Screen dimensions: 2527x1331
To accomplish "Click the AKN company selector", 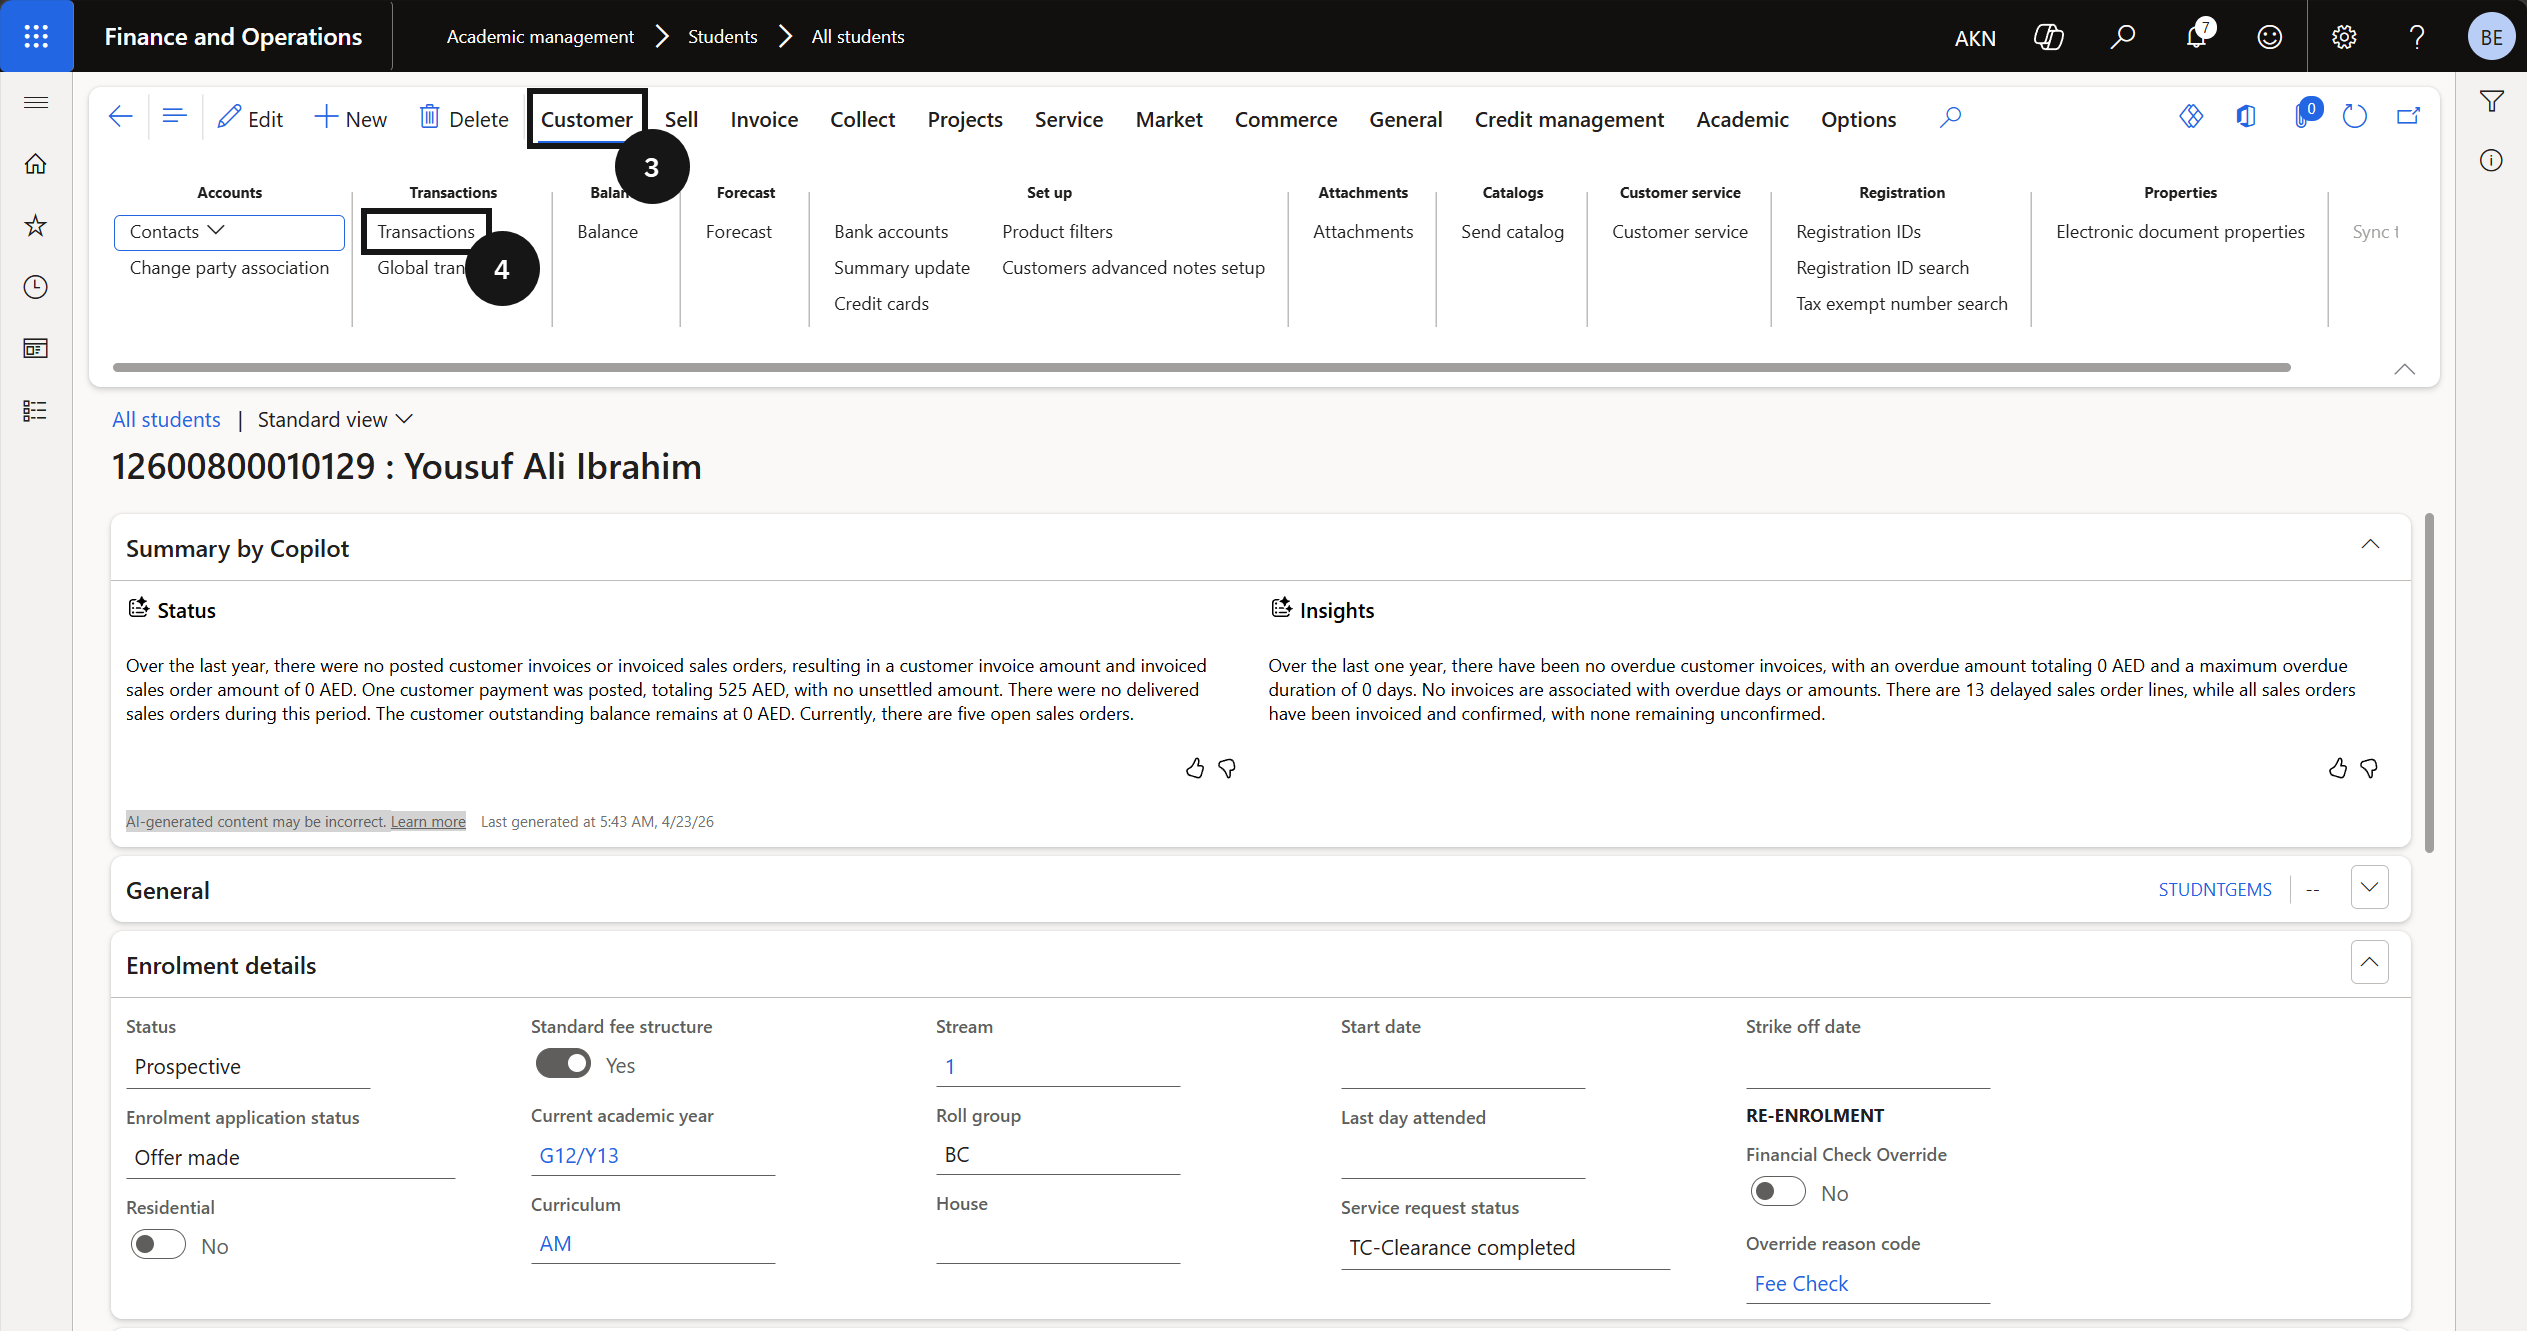I will click(1975, 38).
